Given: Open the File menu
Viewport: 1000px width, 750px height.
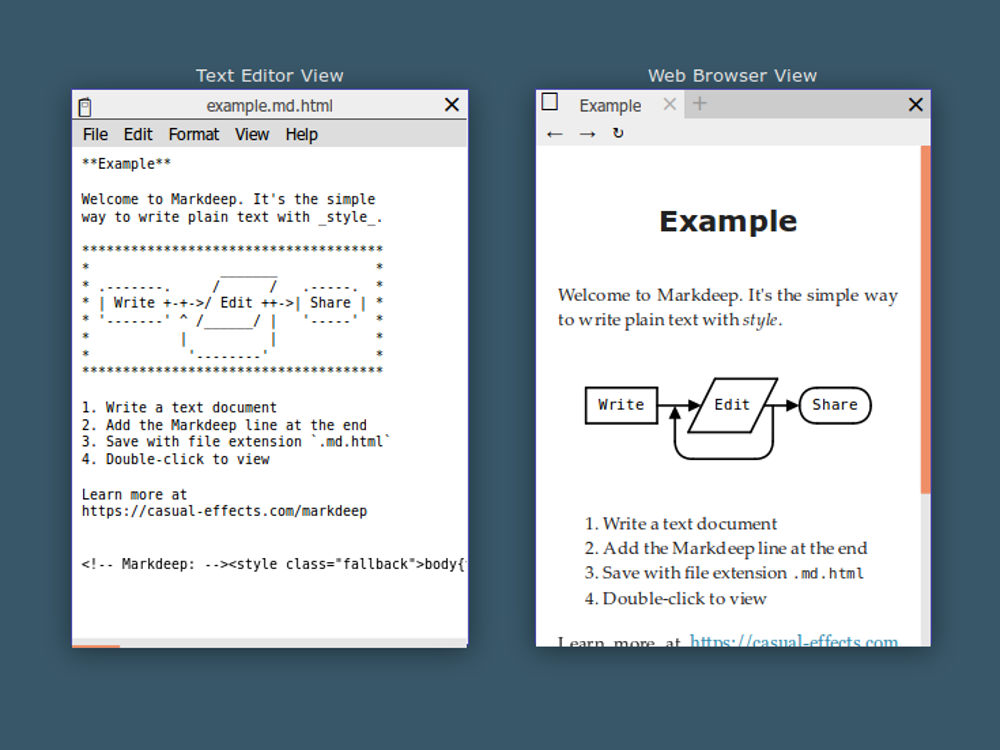Looking at the screenshot, I should 95,135.
